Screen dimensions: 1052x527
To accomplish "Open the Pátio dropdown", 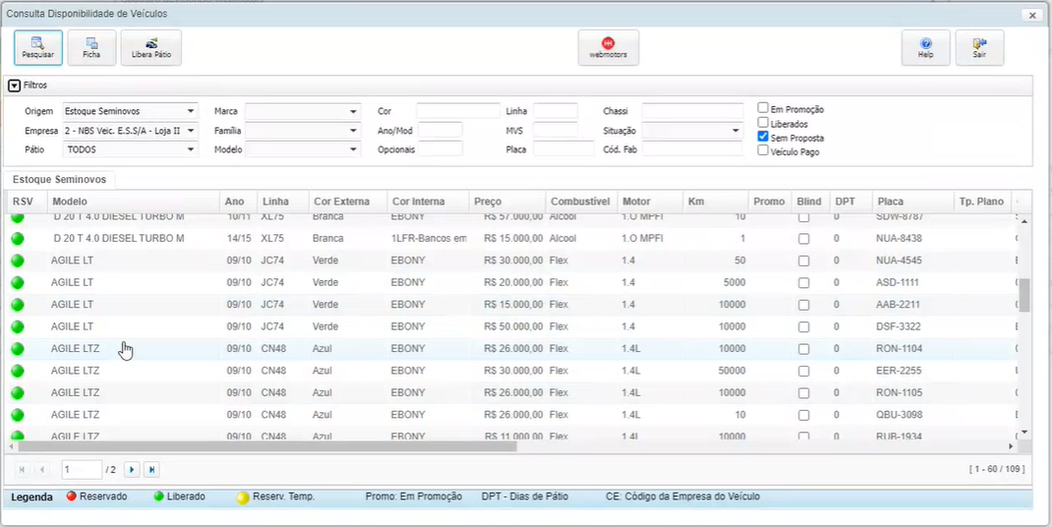I will point(130,150).
